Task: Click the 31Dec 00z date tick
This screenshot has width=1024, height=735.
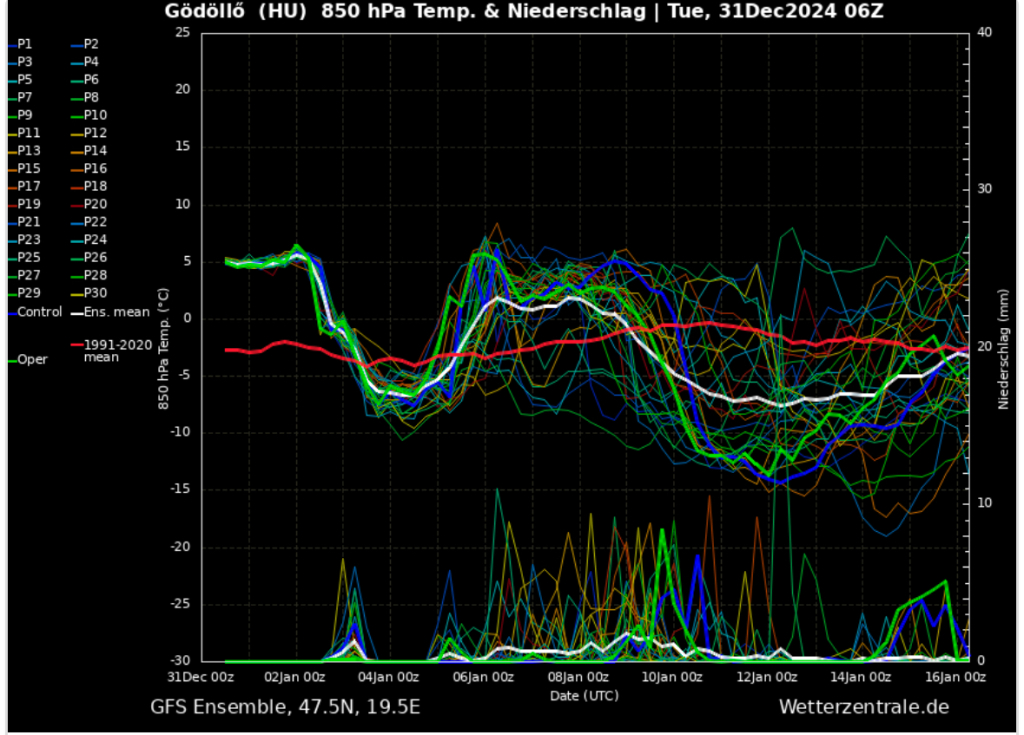Action: click(x=201, y=677)
